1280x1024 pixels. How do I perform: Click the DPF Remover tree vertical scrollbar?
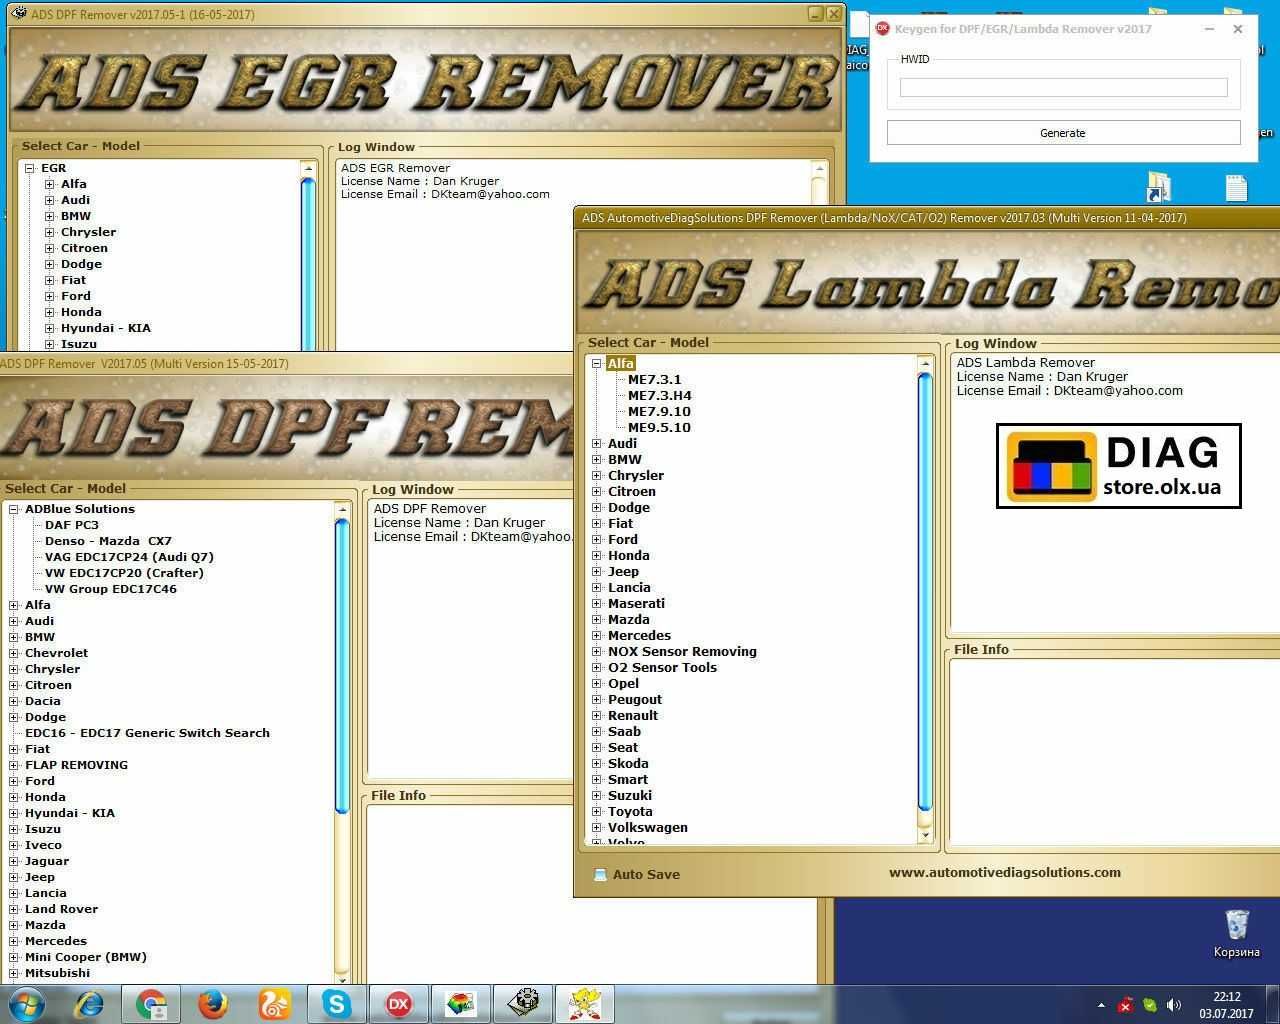coord(341,664)
